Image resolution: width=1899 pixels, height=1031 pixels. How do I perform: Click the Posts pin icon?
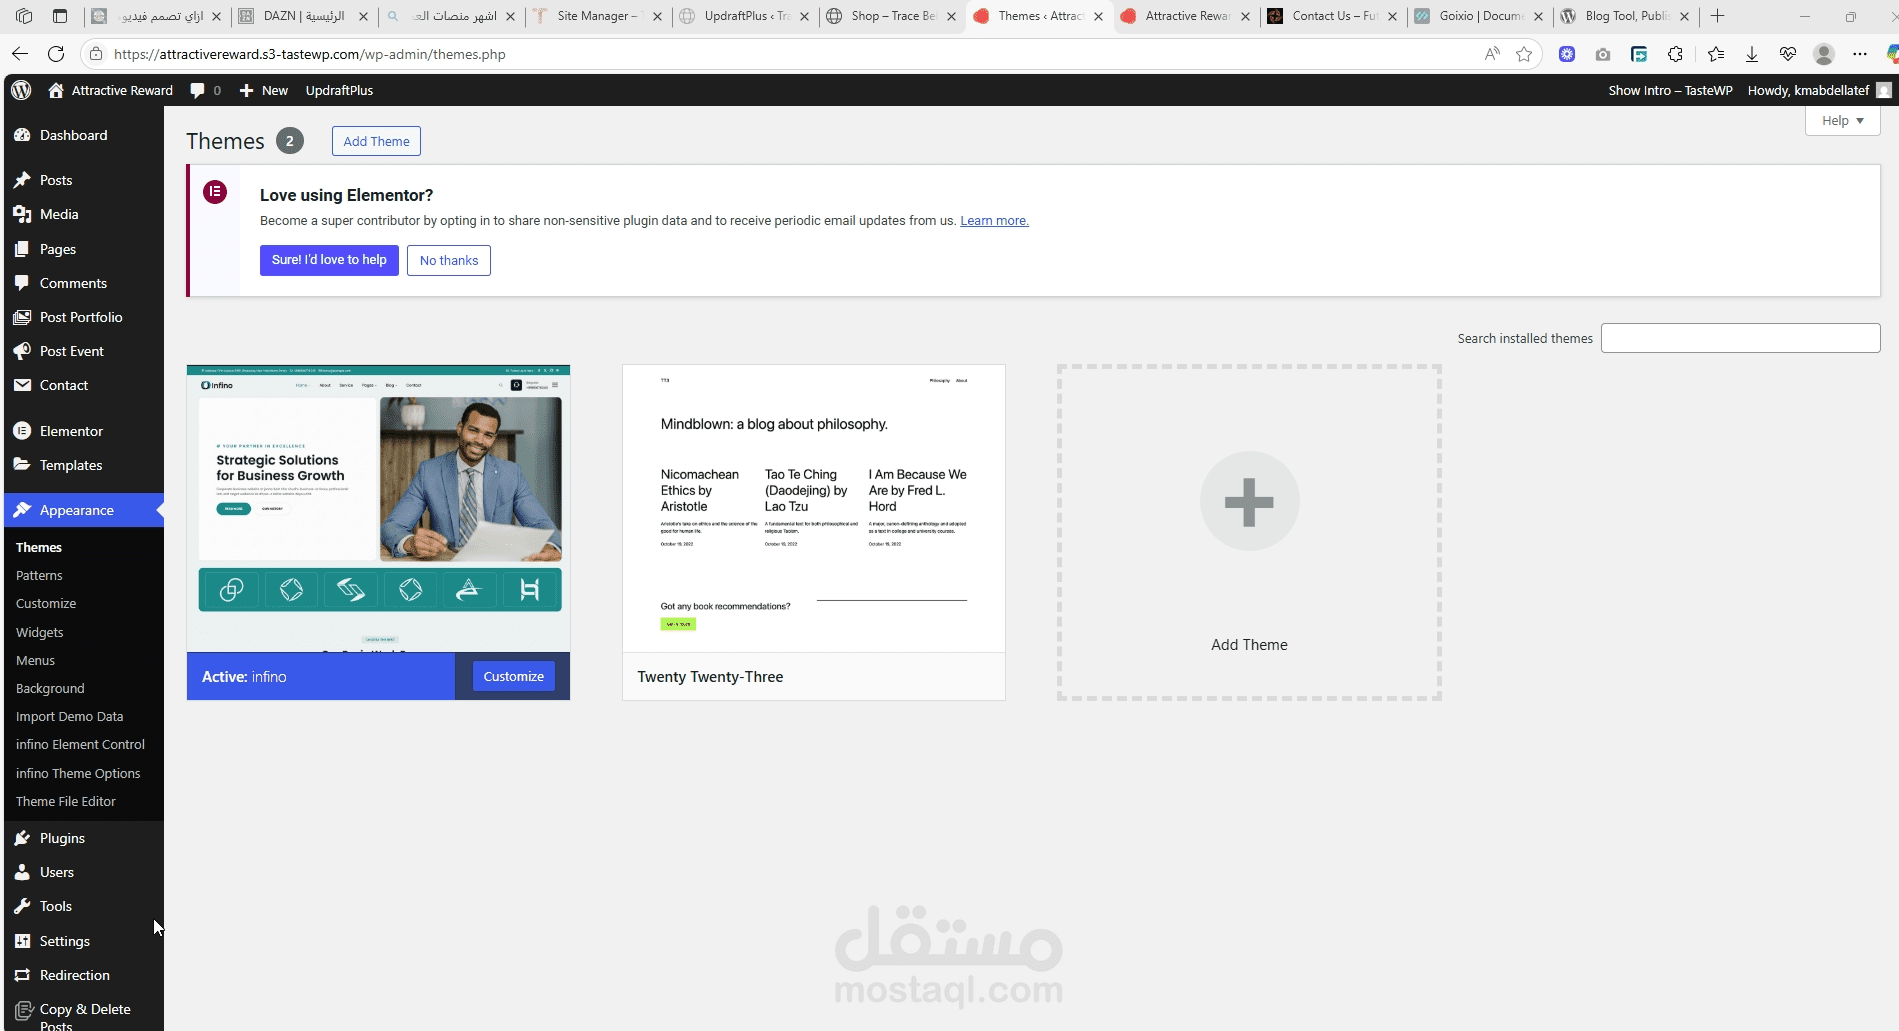[22, 180]
